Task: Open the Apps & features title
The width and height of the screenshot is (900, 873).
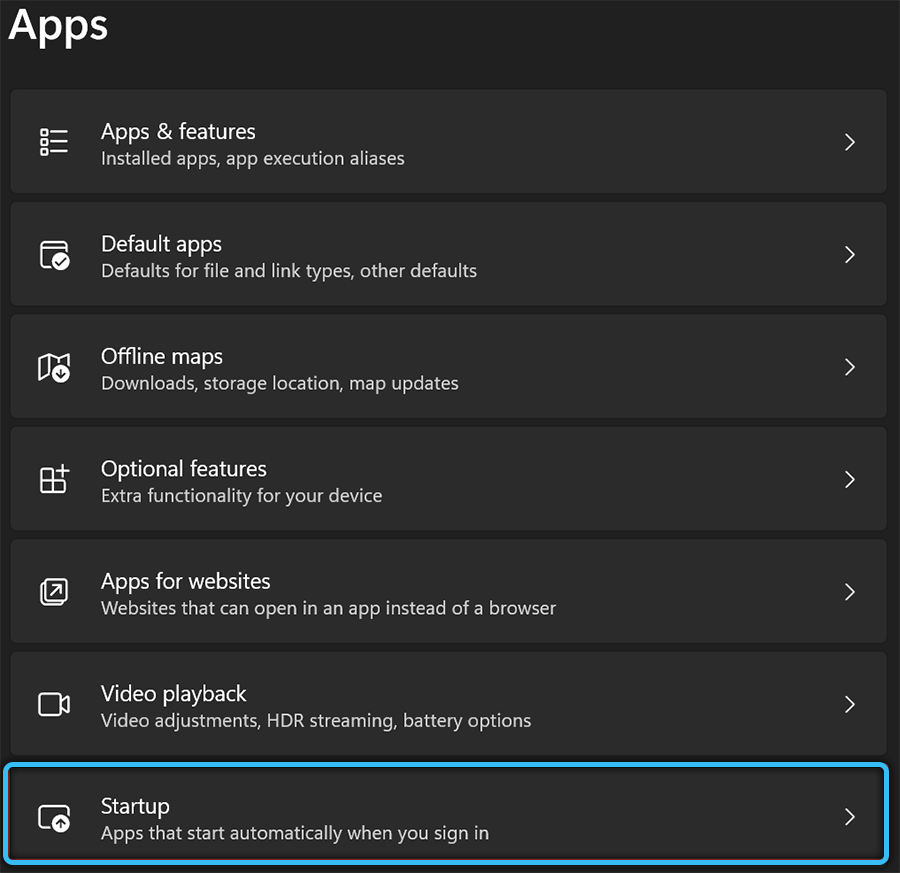Action: pyautogui.click(x=178, y=132)
